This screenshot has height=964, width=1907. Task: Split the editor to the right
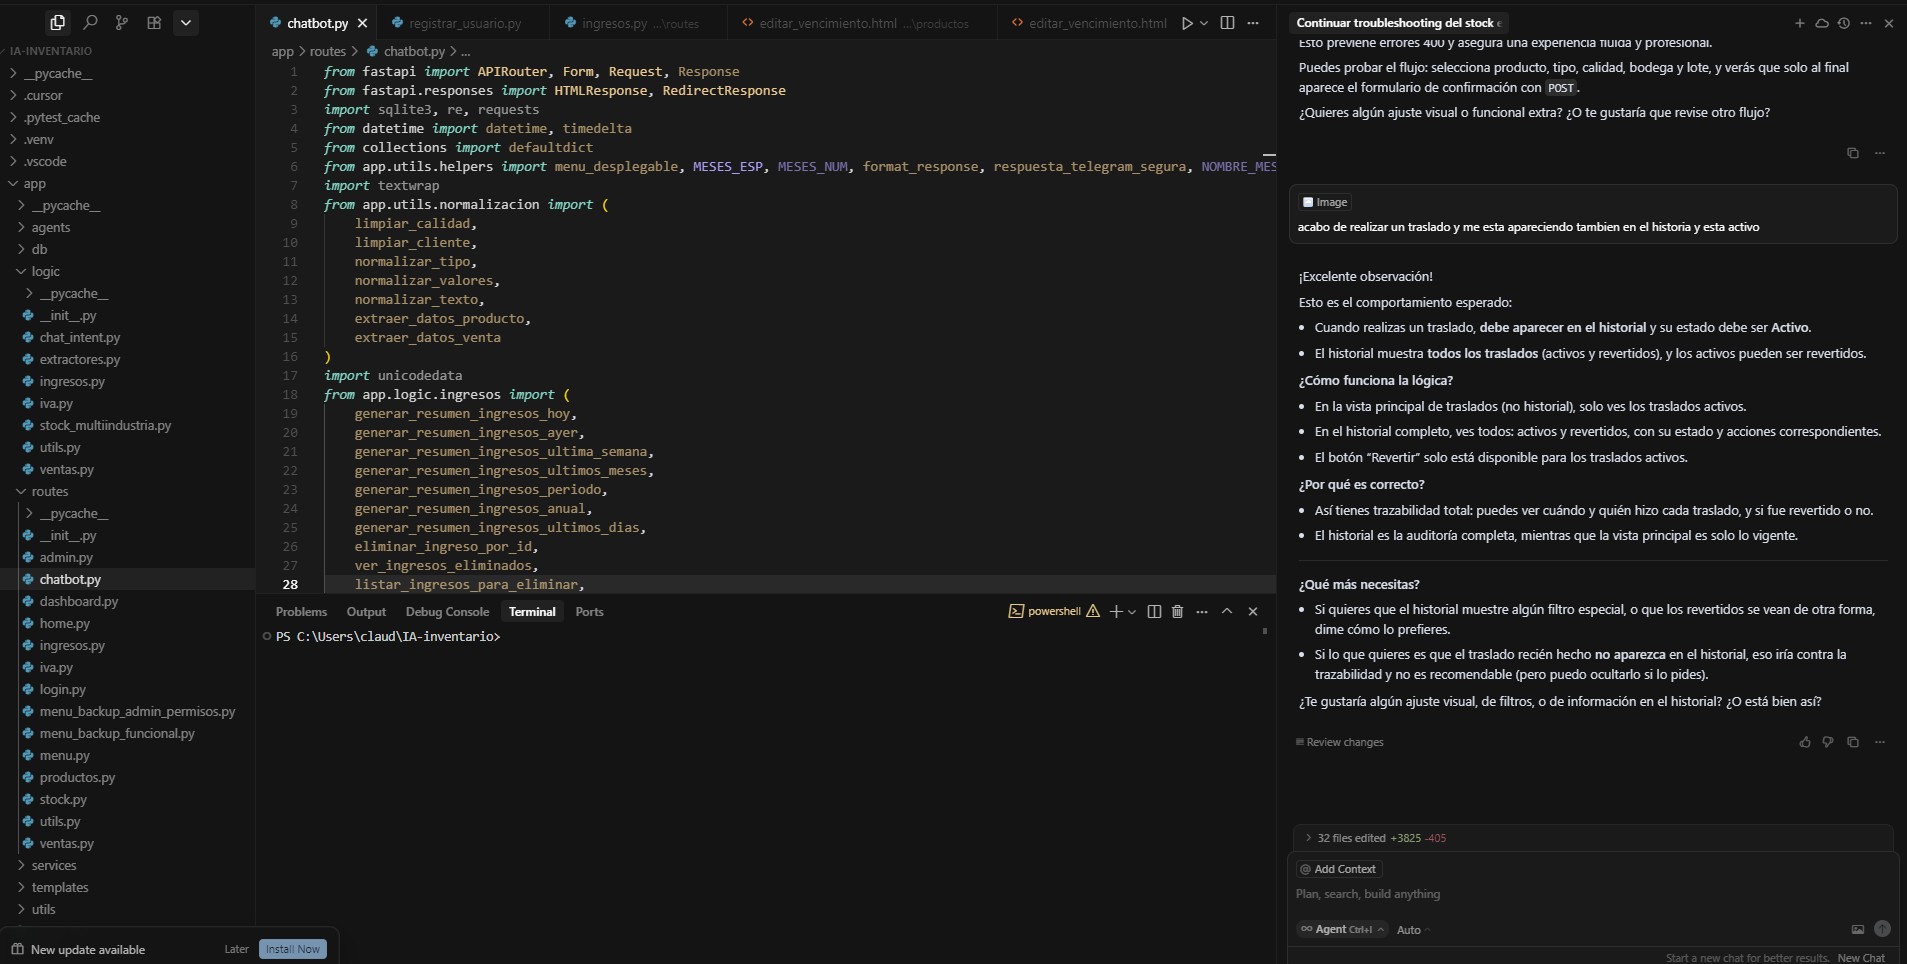[x=1228, y=23]
